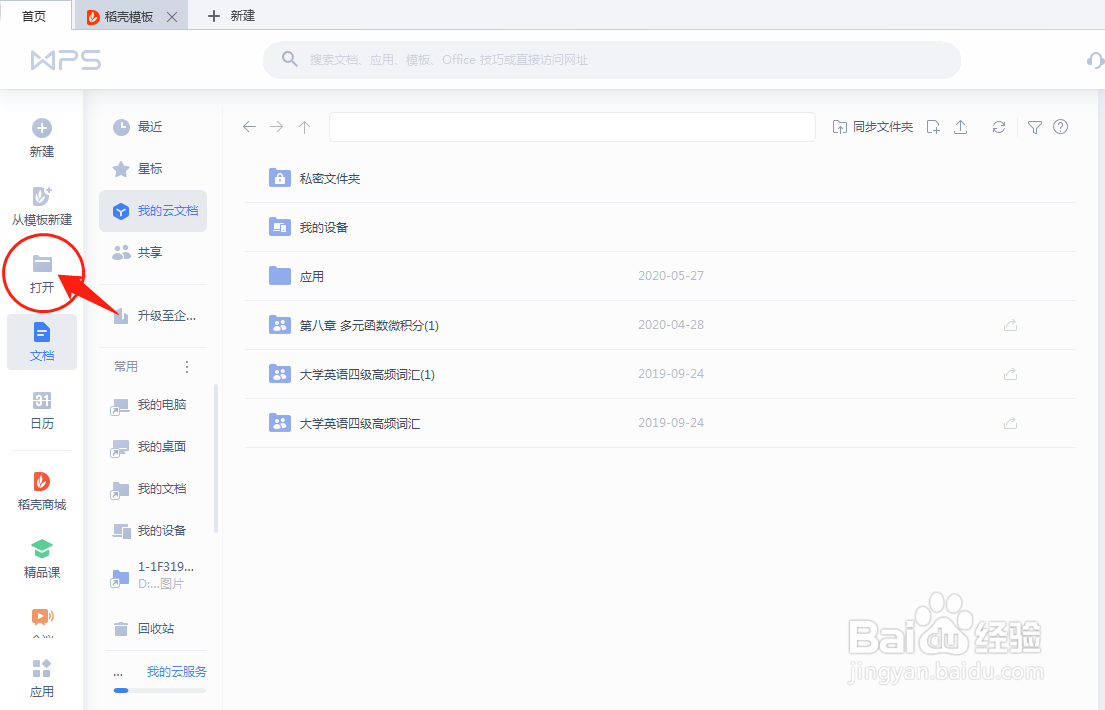
Task: Switch to the 首页 tab
Action: (35, 16)
